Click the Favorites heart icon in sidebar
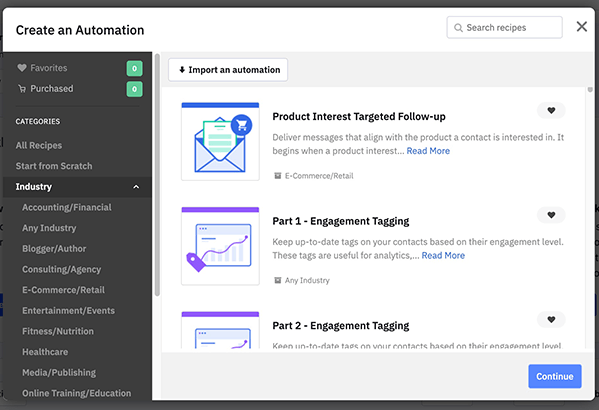Image resolution: width=599 pixels, height=410 pixels. tap(22, 68)
